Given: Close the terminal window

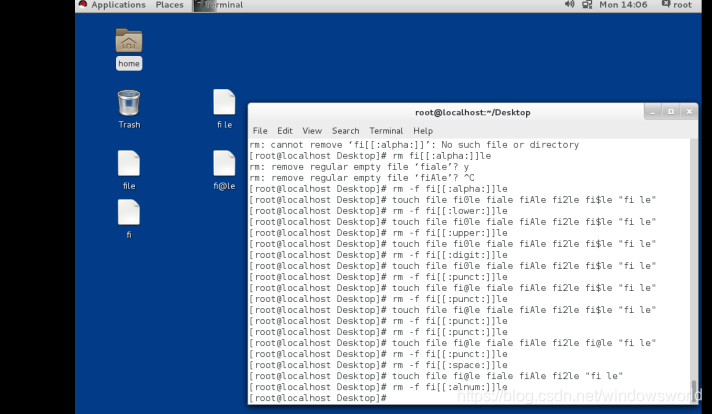Looking at the screenshot, I should pyautogui.click(x=689, y=112).
